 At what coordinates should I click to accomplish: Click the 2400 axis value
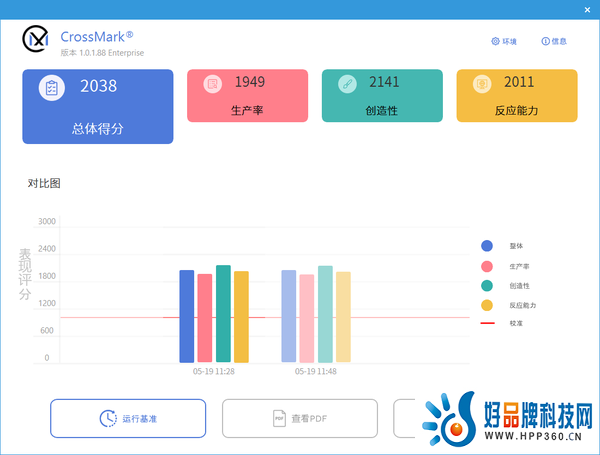click(47, 249)
